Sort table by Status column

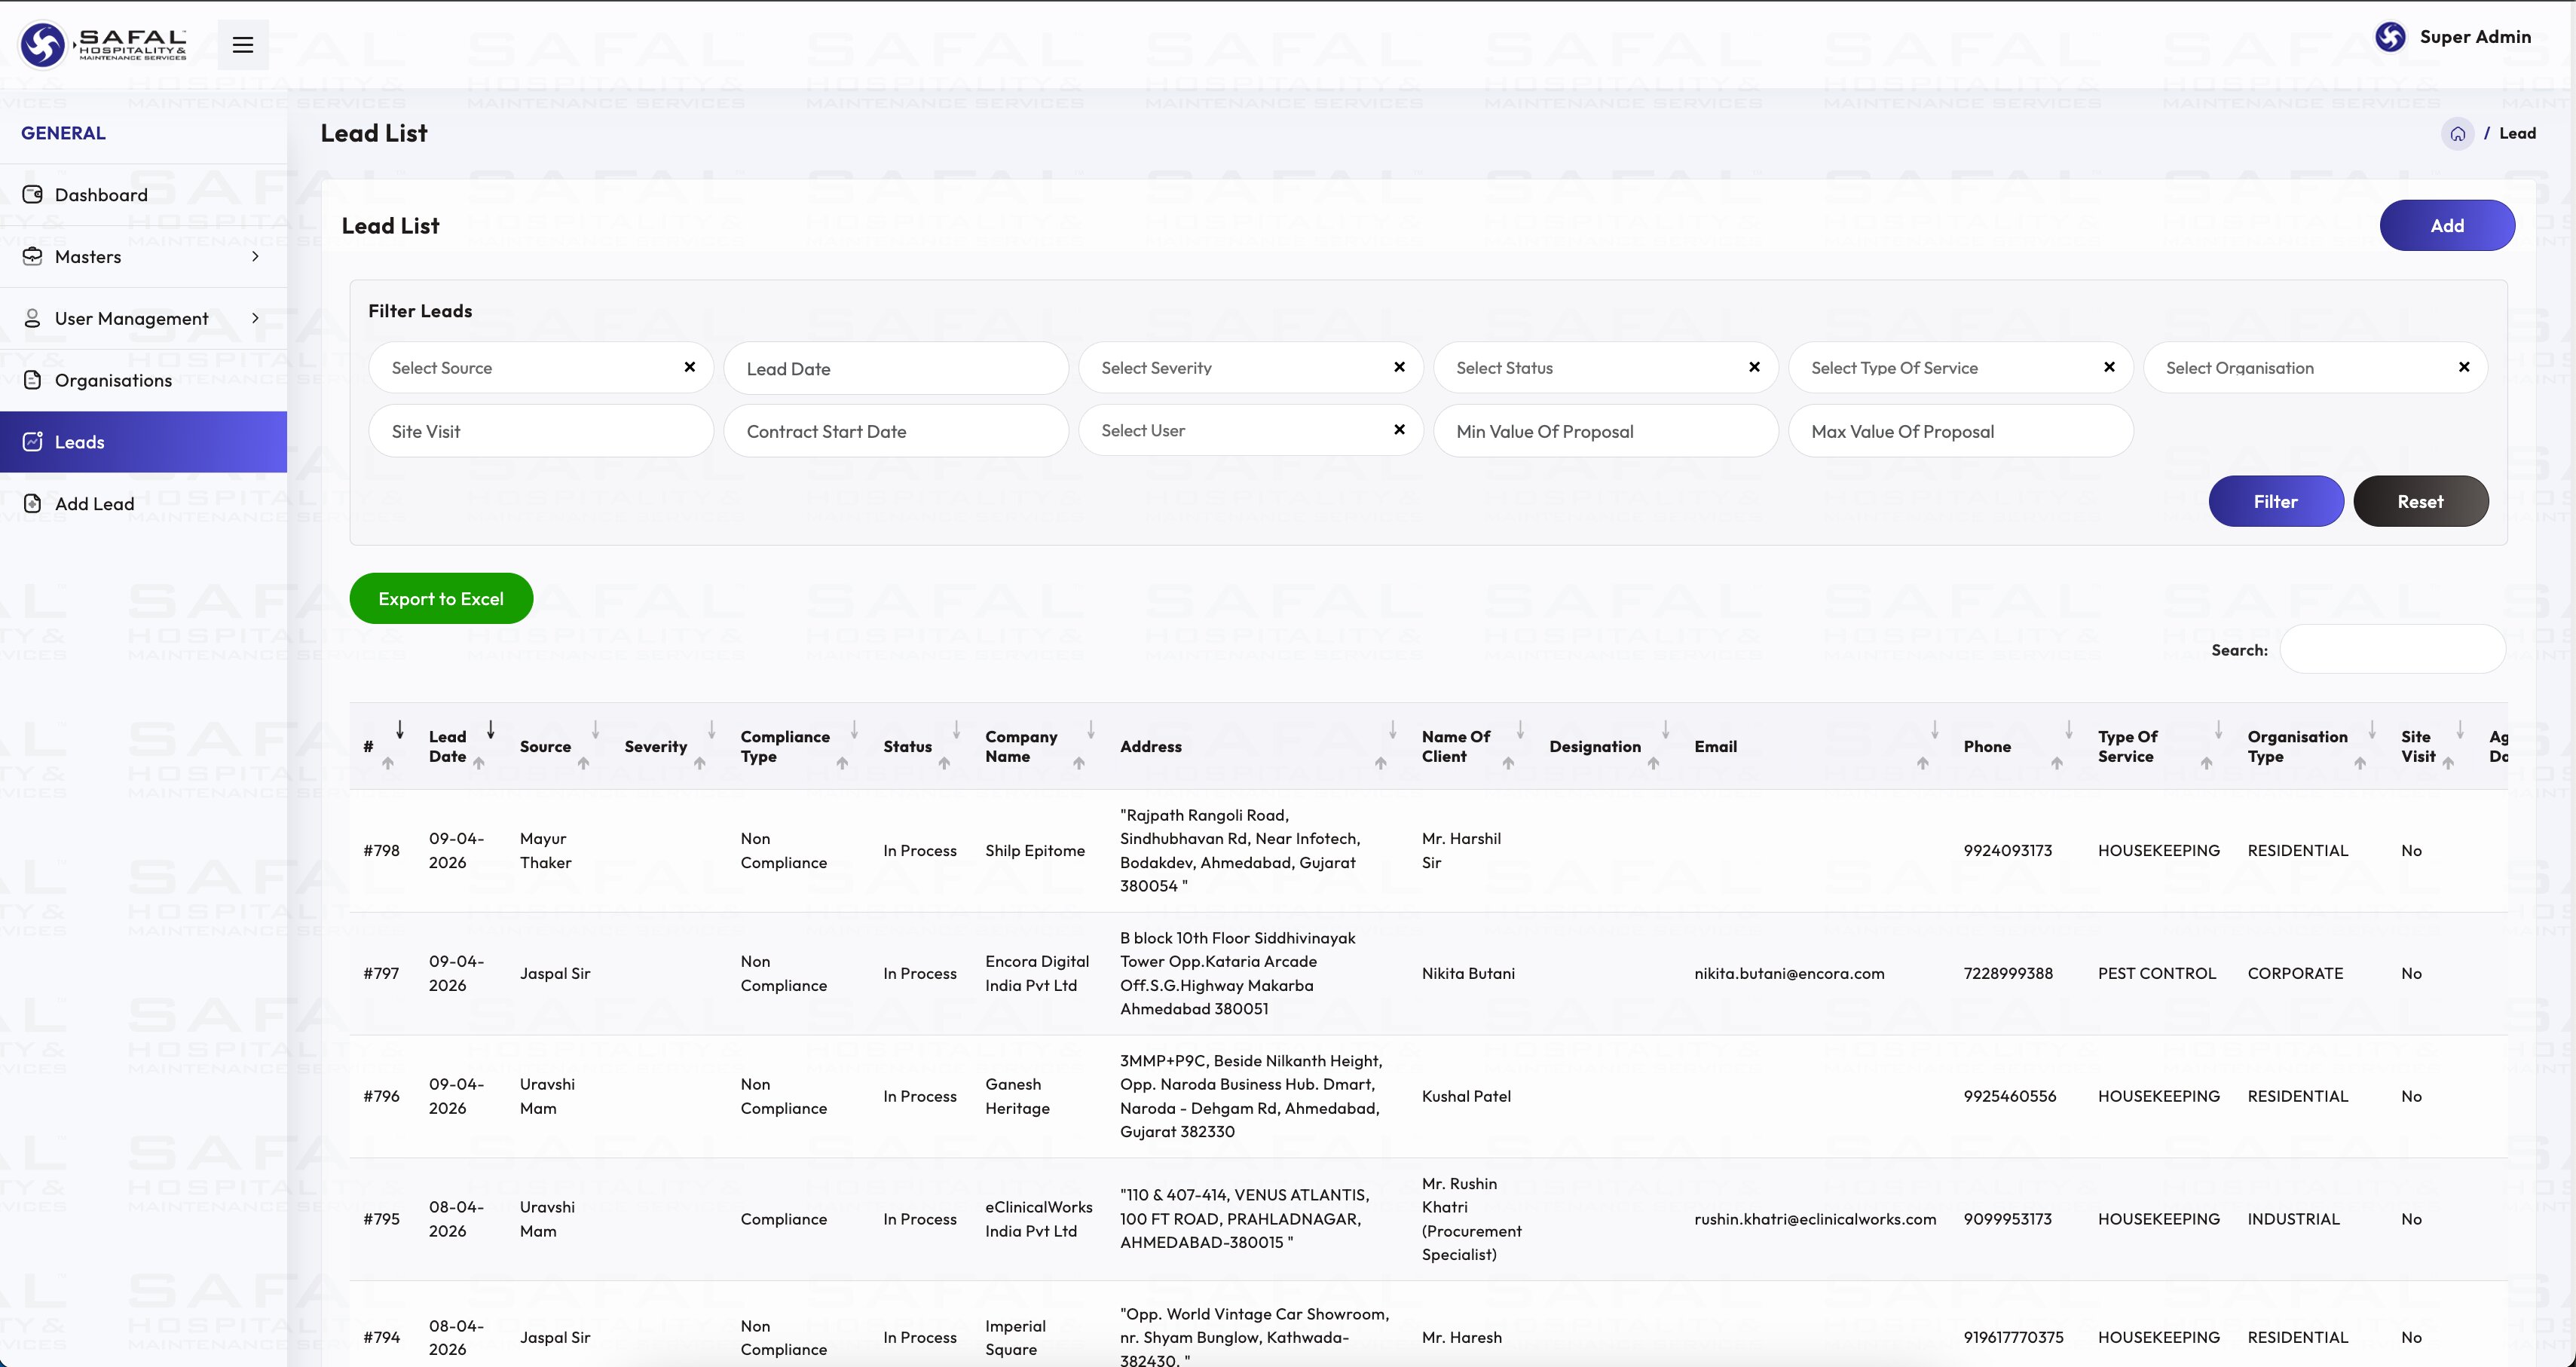coord(907,746)
